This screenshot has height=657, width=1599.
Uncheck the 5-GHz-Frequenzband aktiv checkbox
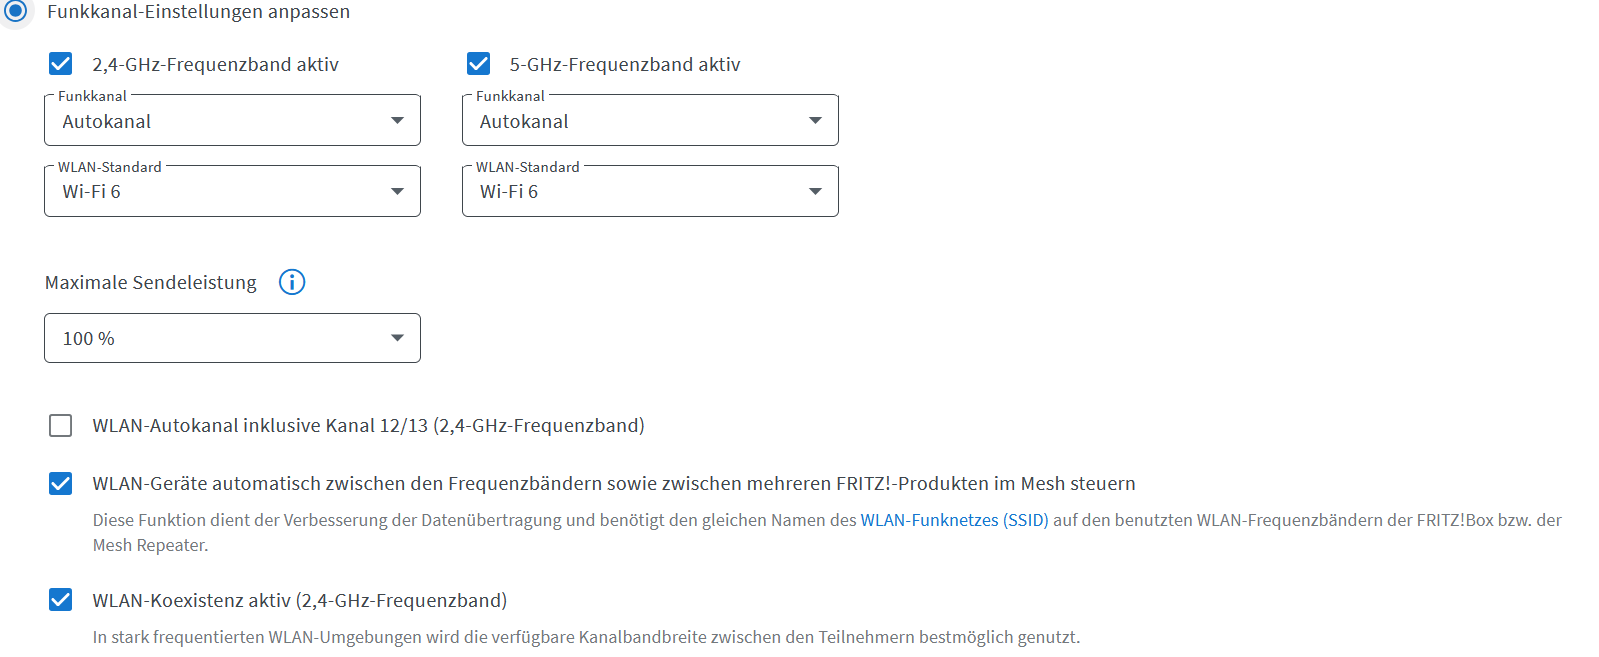click(479, 64)
